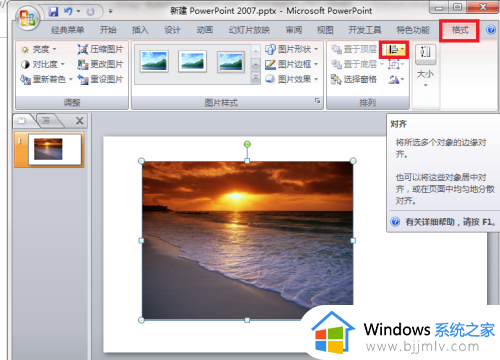Open the 审阅 tab
Screen dimensions: 500x360
294,30
